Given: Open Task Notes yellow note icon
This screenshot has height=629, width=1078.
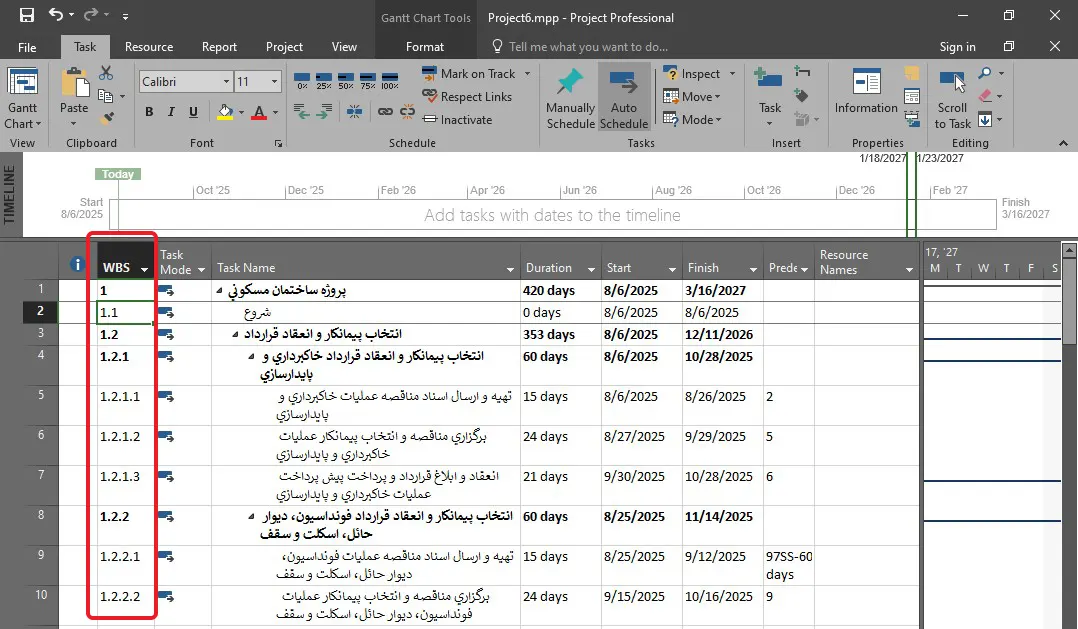Looking at the screenshot, I should pyautogui.click(x=912, y=73).
